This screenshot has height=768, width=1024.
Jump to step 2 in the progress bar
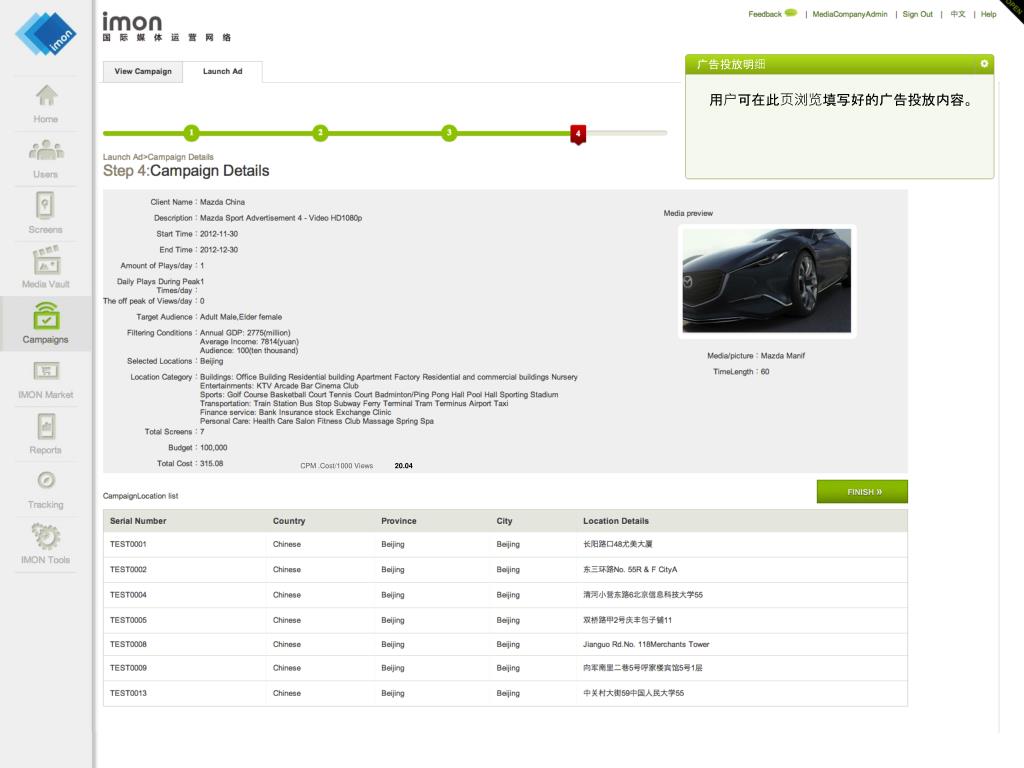pyautogui.click(x=320, y=133)
